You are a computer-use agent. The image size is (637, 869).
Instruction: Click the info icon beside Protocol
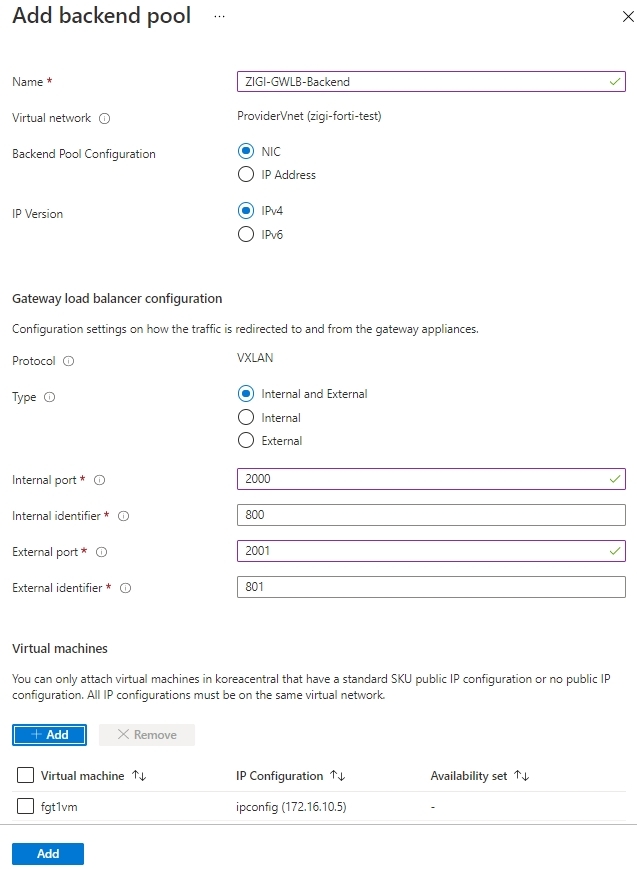(68, 361)
